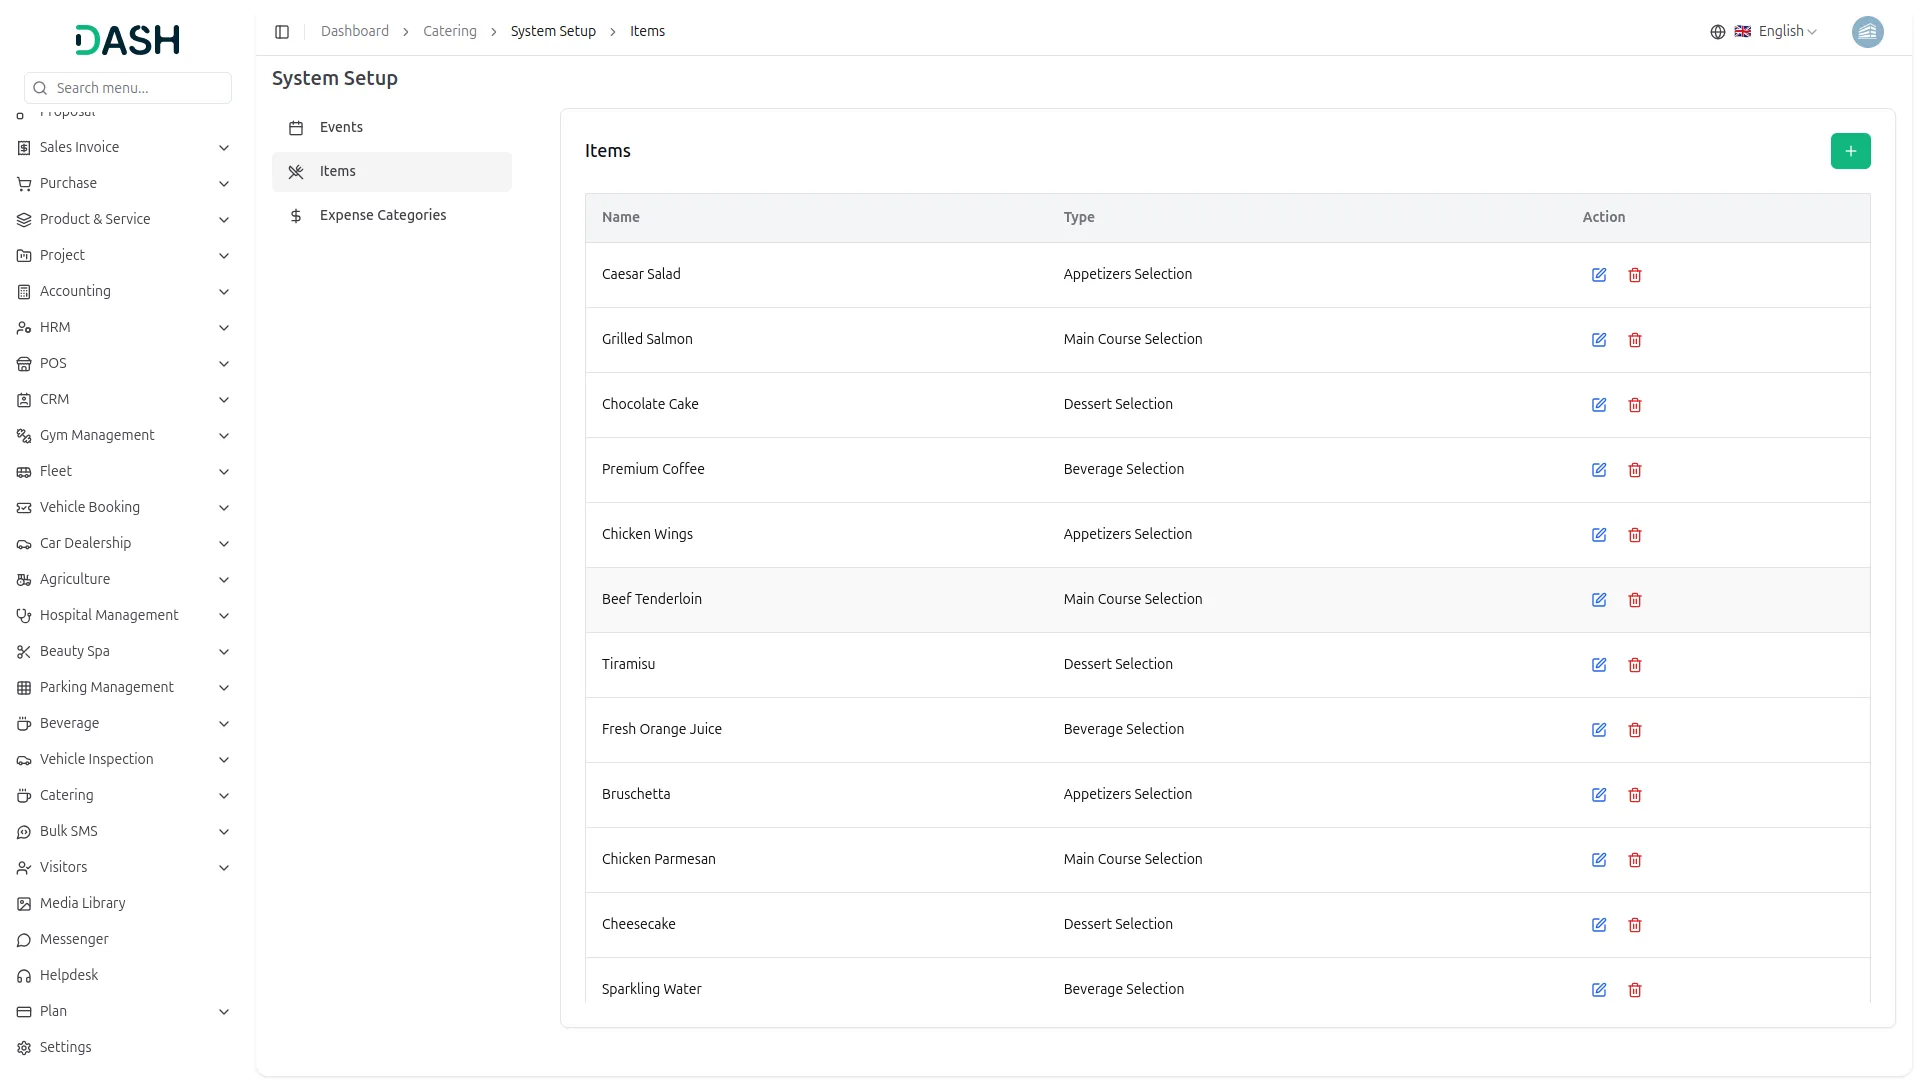Screen dimensions: 1920x1080
Task: Edit the Cheesecake item
Action: coord(1598,925)
